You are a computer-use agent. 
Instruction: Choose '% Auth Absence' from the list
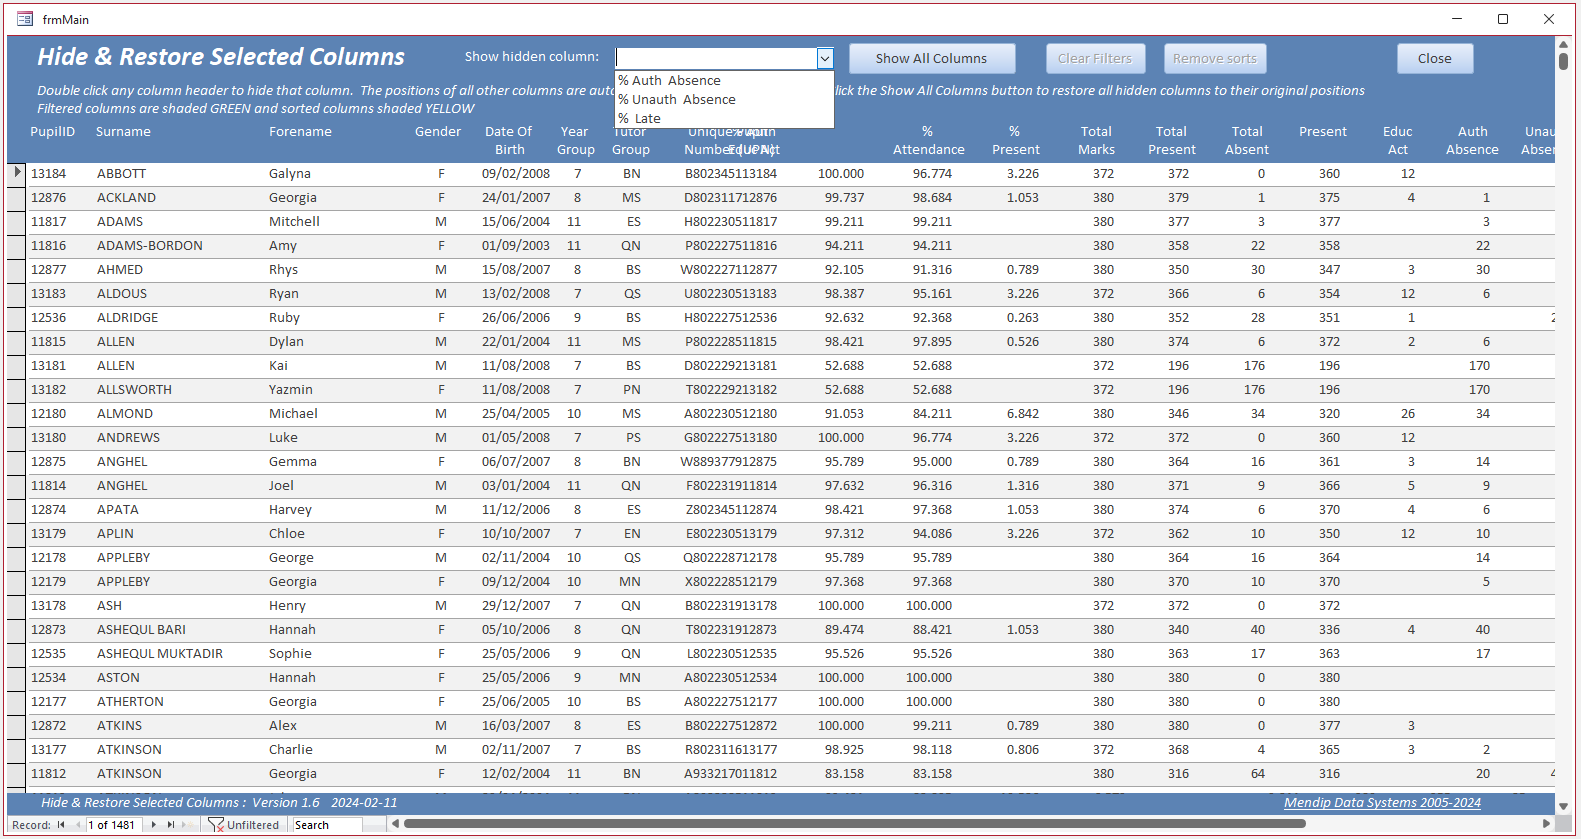(x=724, y=80)
